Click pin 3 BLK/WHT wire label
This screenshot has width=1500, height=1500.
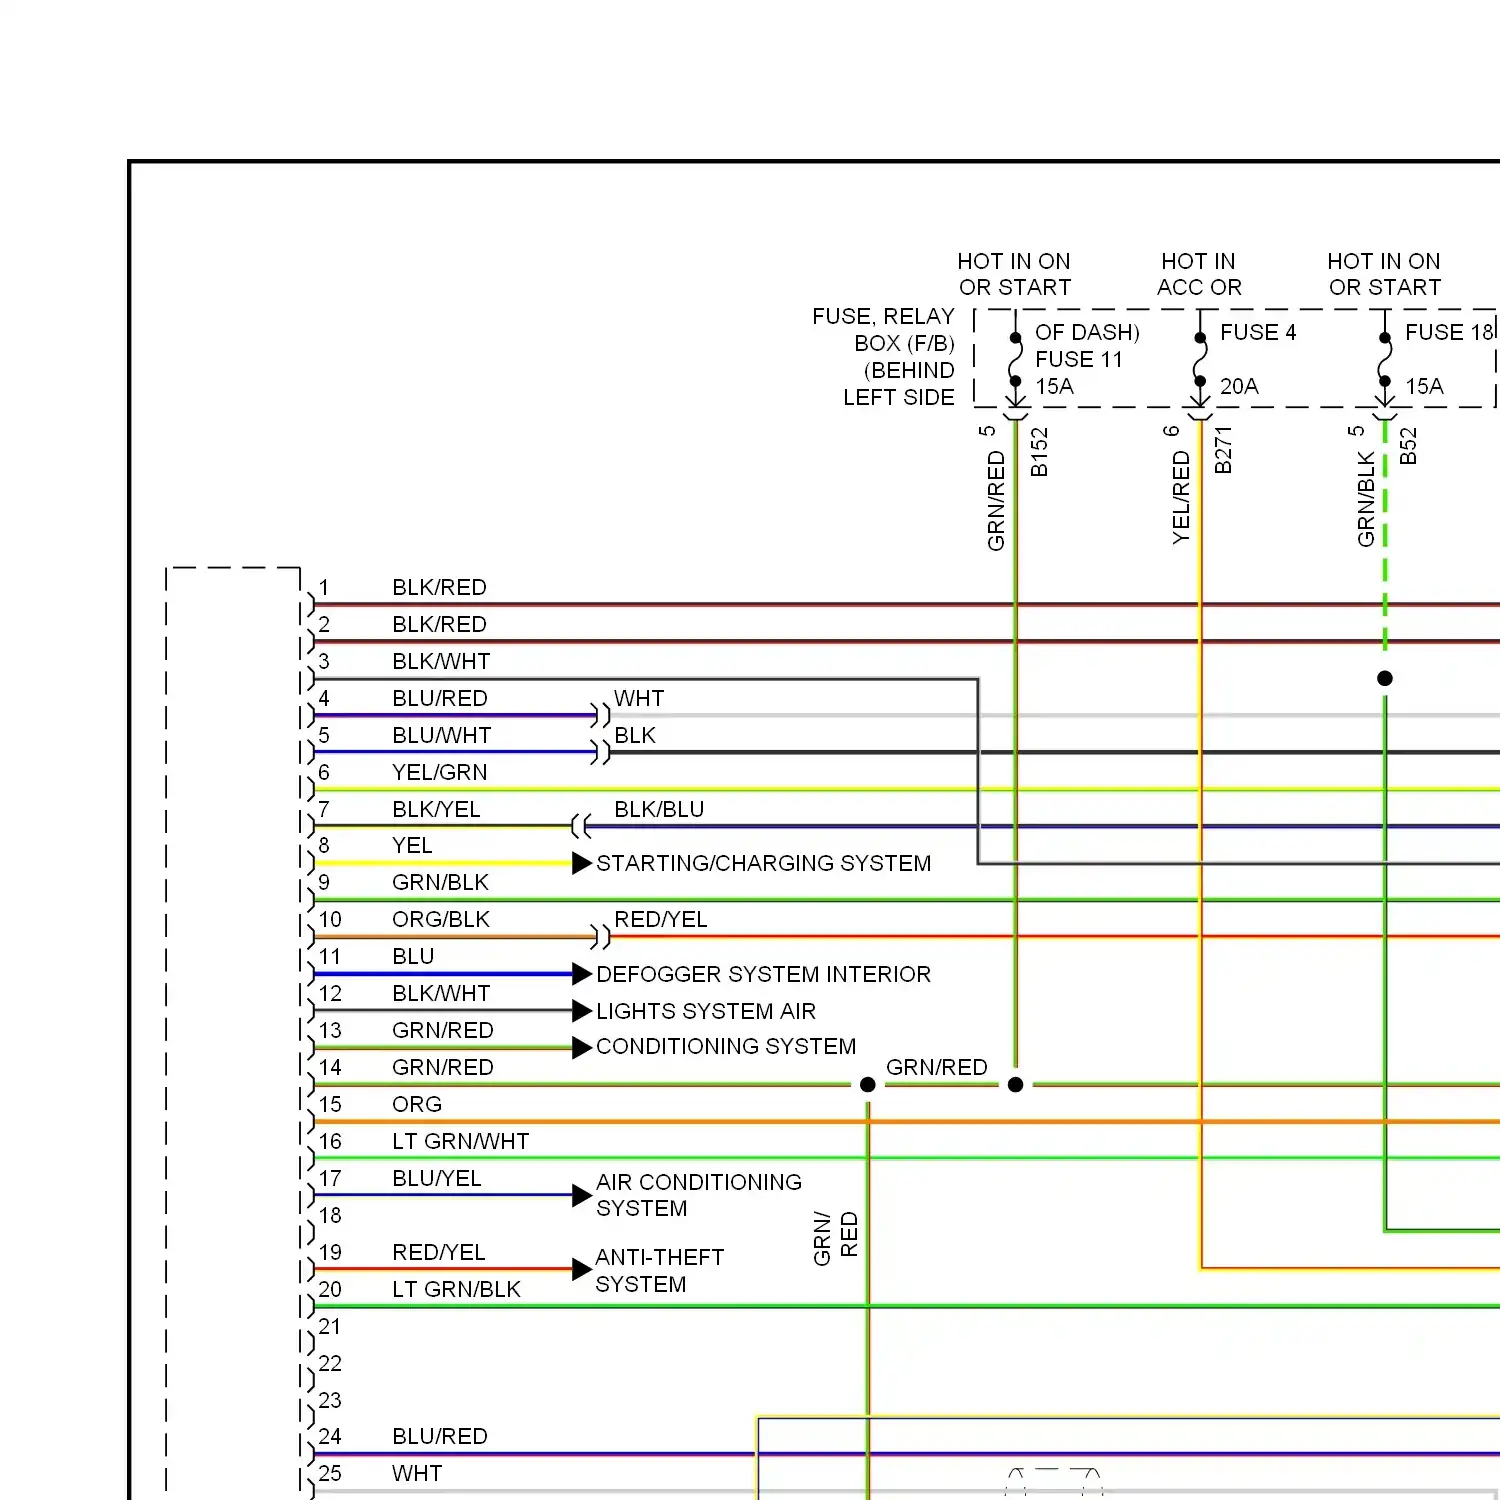441,661
